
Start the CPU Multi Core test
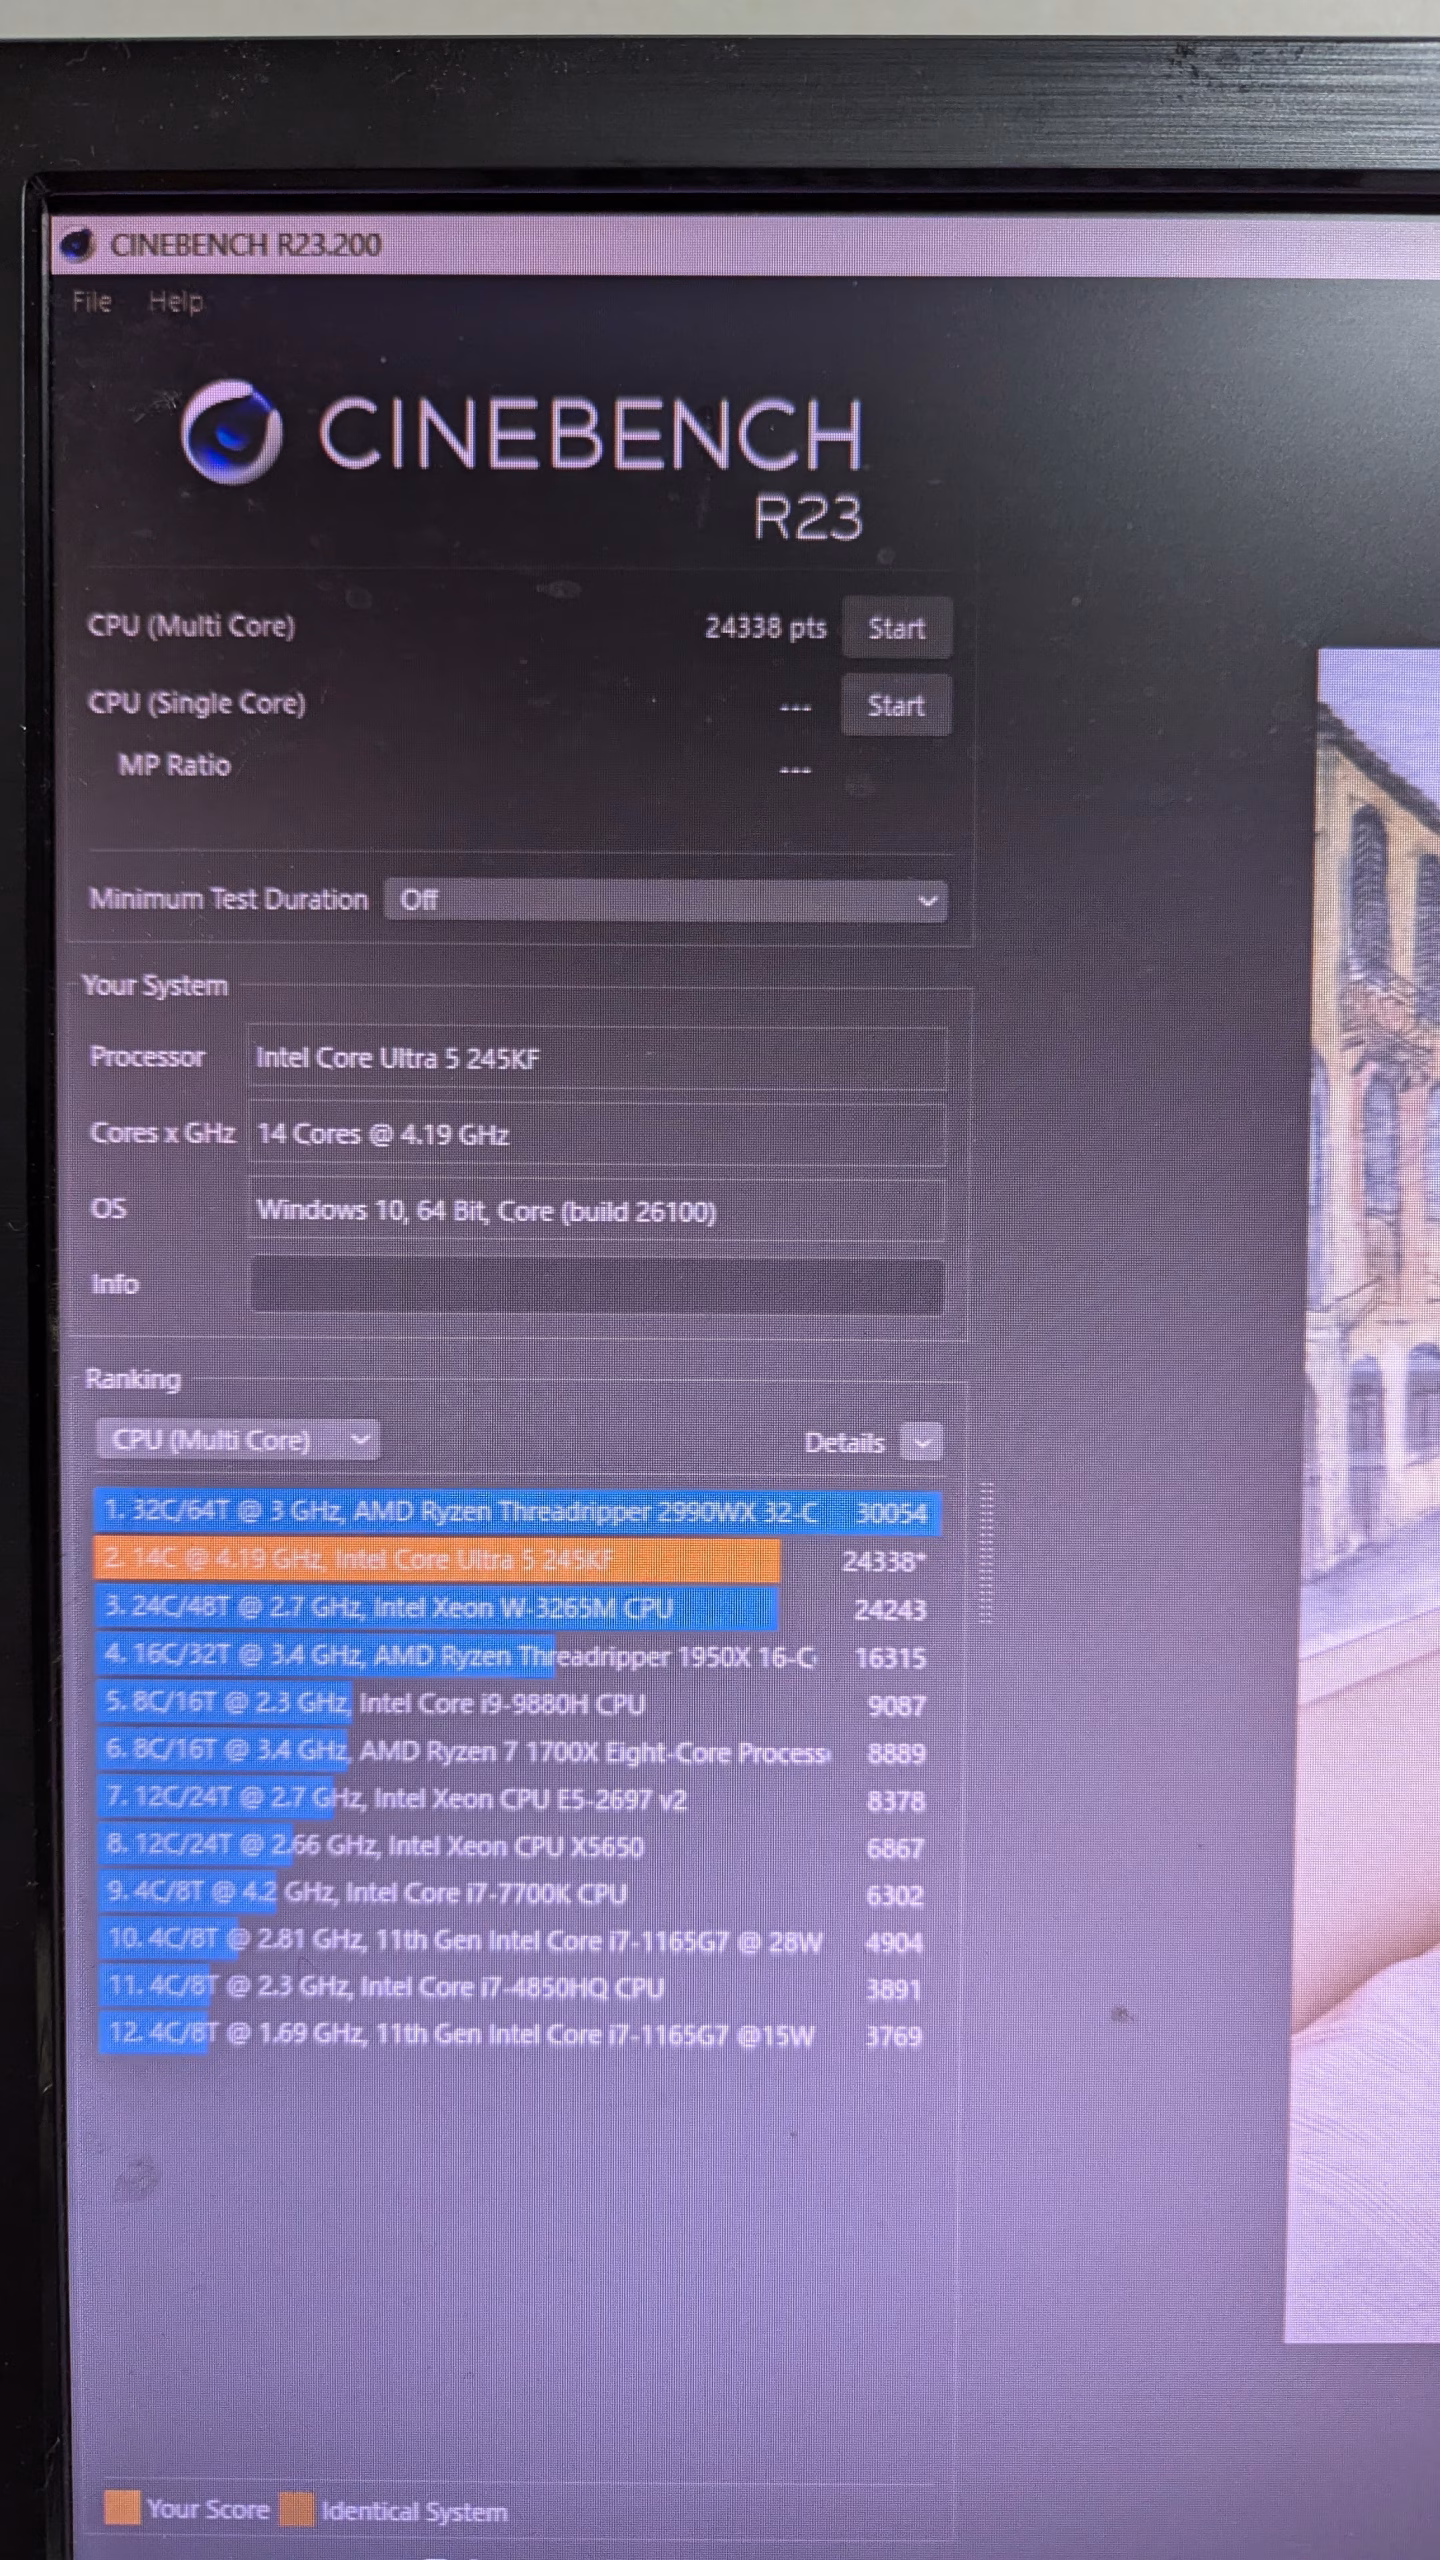click(896, 628)
